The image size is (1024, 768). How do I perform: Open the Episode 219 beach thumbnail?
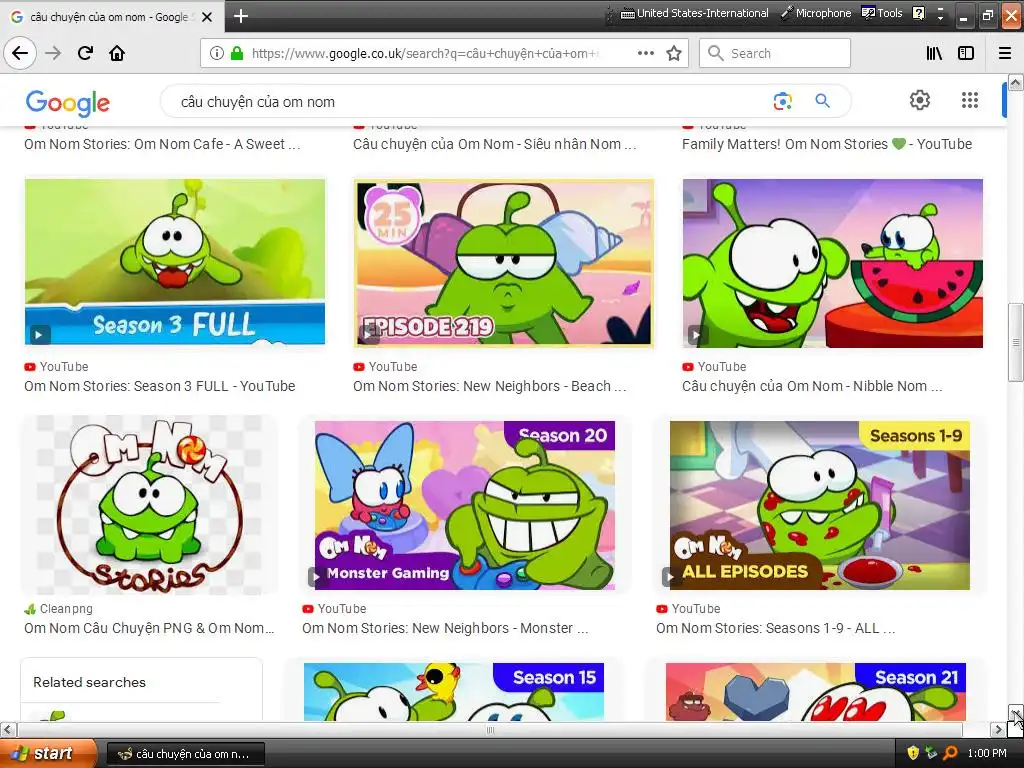(504, 262)
